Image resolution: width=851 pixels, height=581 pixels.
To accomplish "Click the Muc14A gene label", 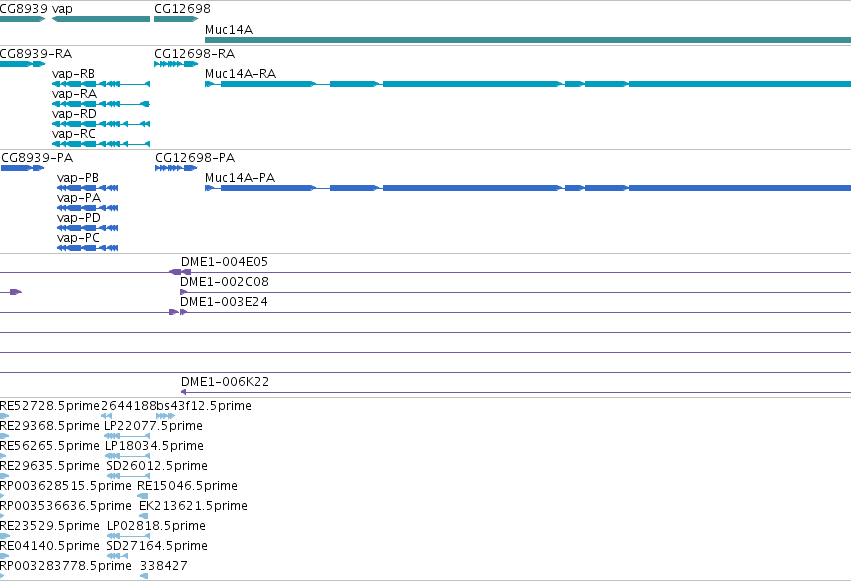I will point(229,30).
